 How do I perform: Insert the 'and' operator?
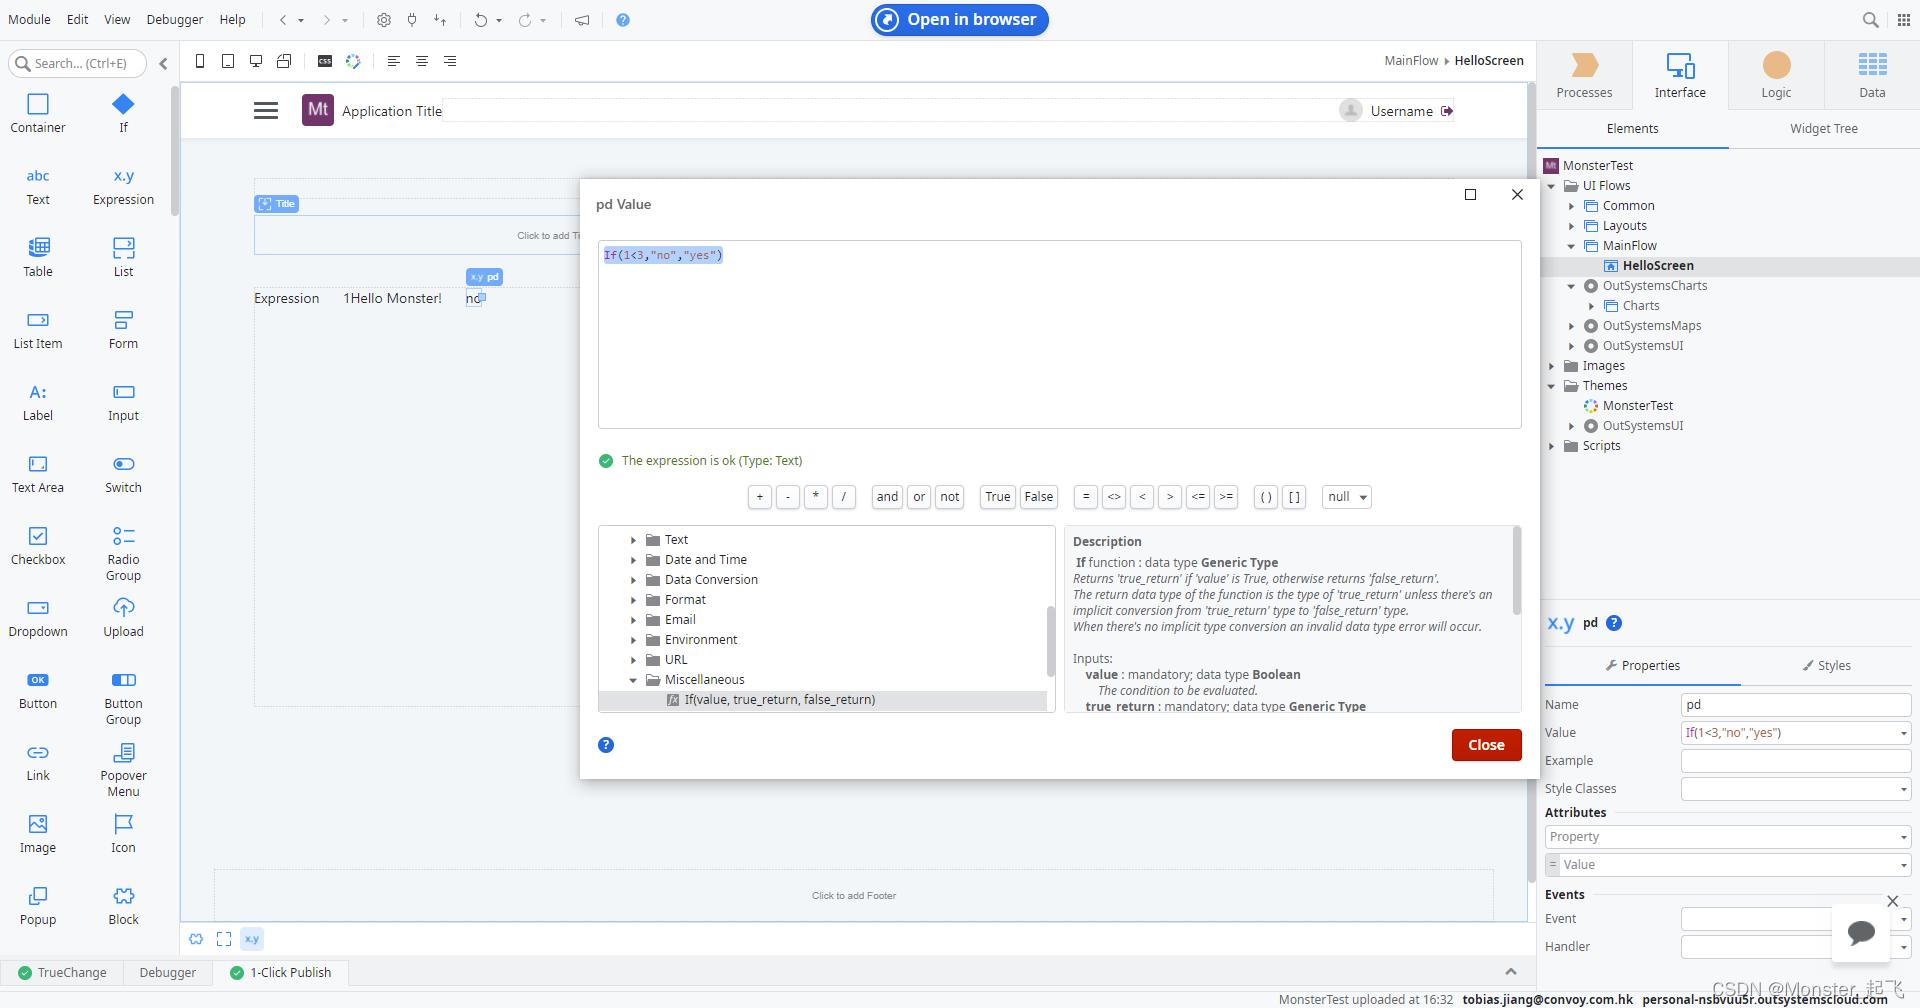(887, 497)
